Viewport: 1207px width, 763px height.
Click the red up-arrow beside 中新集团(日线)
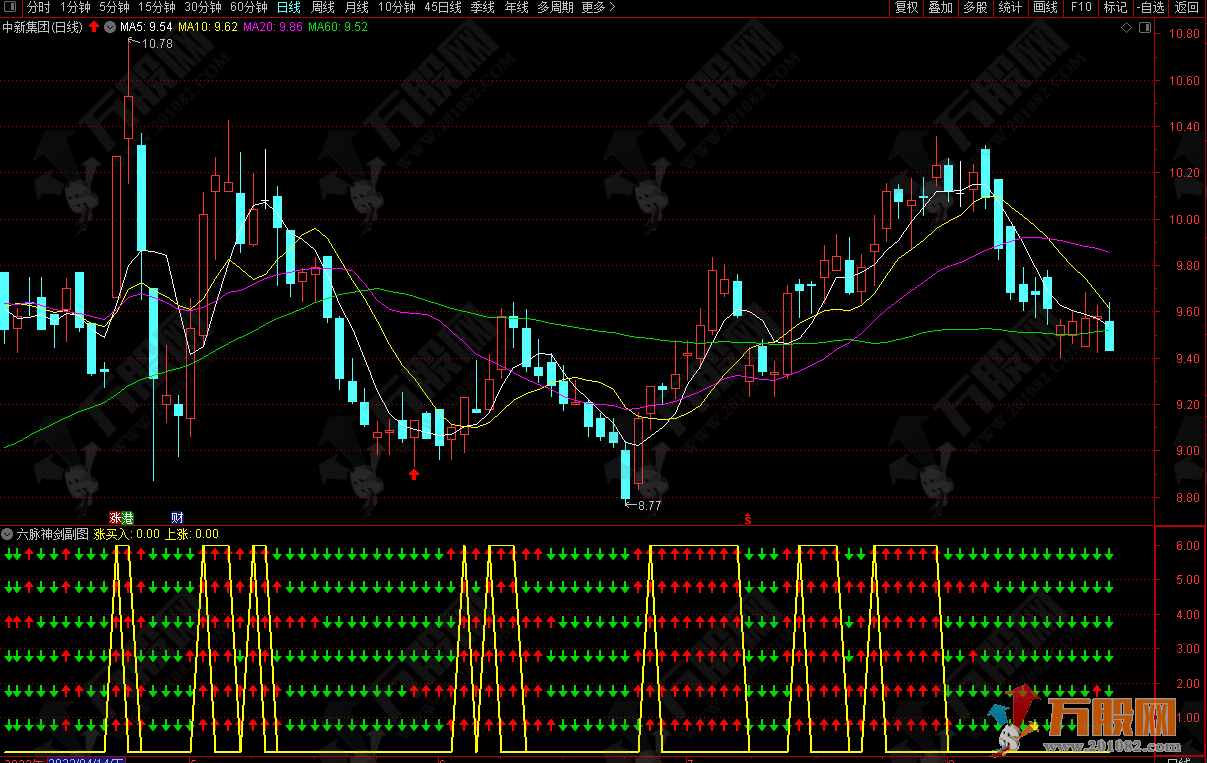[94, 27]
